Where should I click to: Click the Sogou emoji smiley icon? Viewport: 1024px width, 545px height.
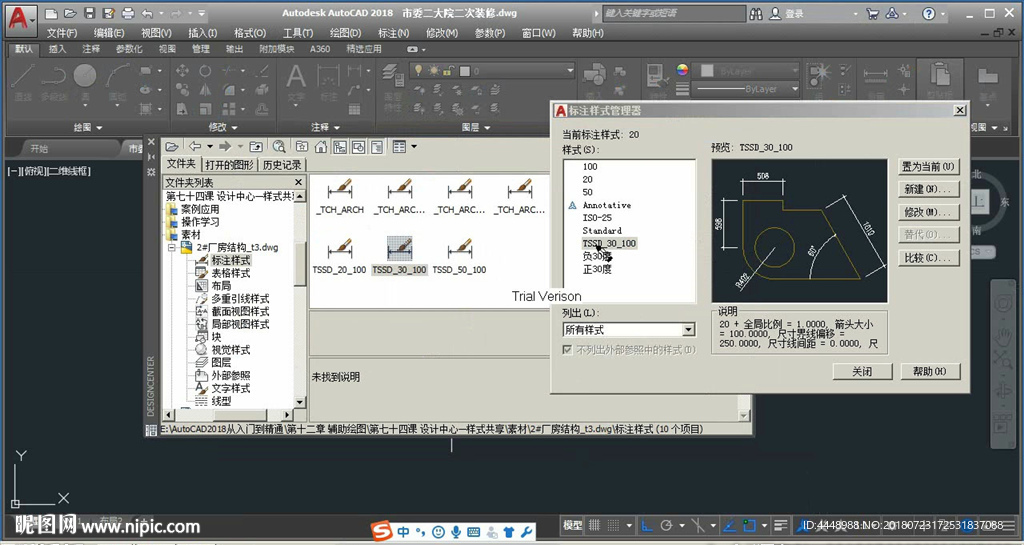[438, 532]
